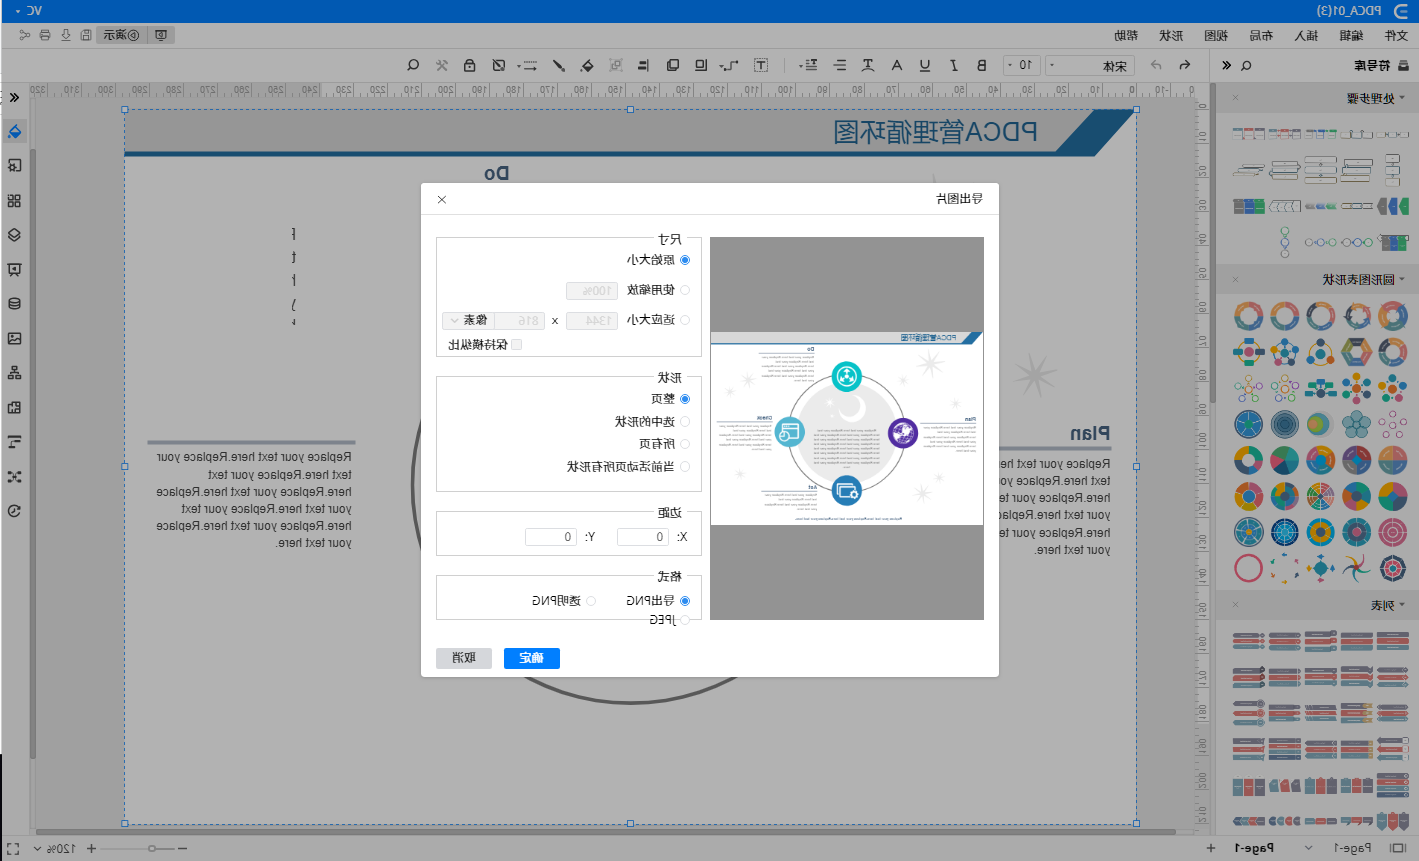
Task: Click the redo arrow icon
Action: pyautogui.click(x=1157, y=65)
